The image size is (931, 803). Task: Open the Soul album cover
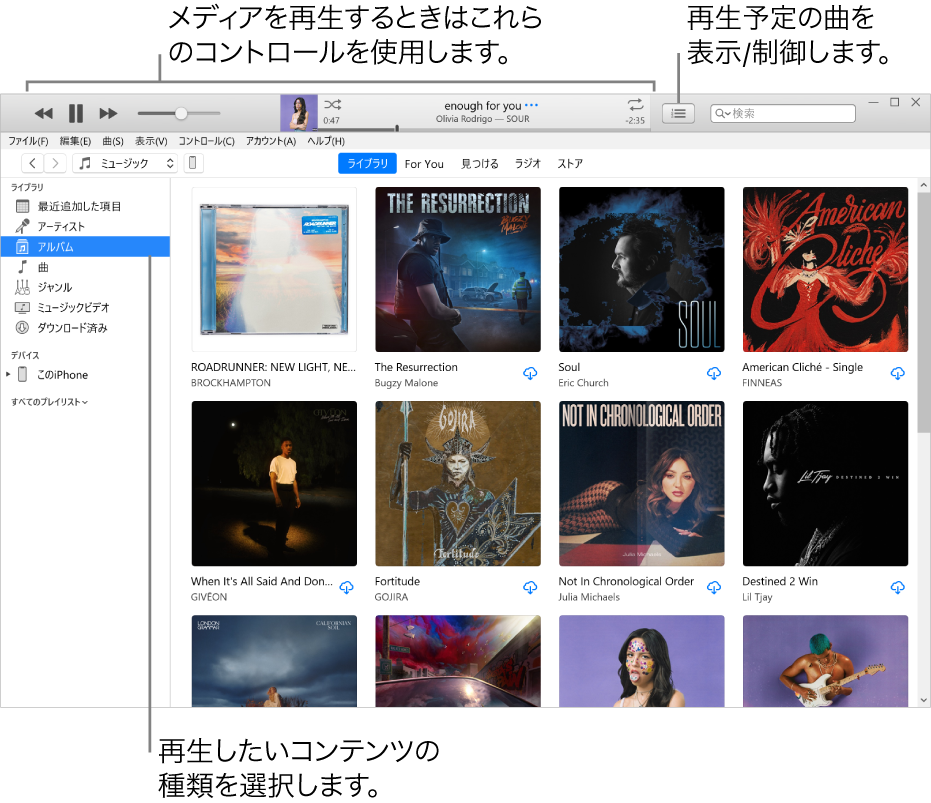point(642,270)
